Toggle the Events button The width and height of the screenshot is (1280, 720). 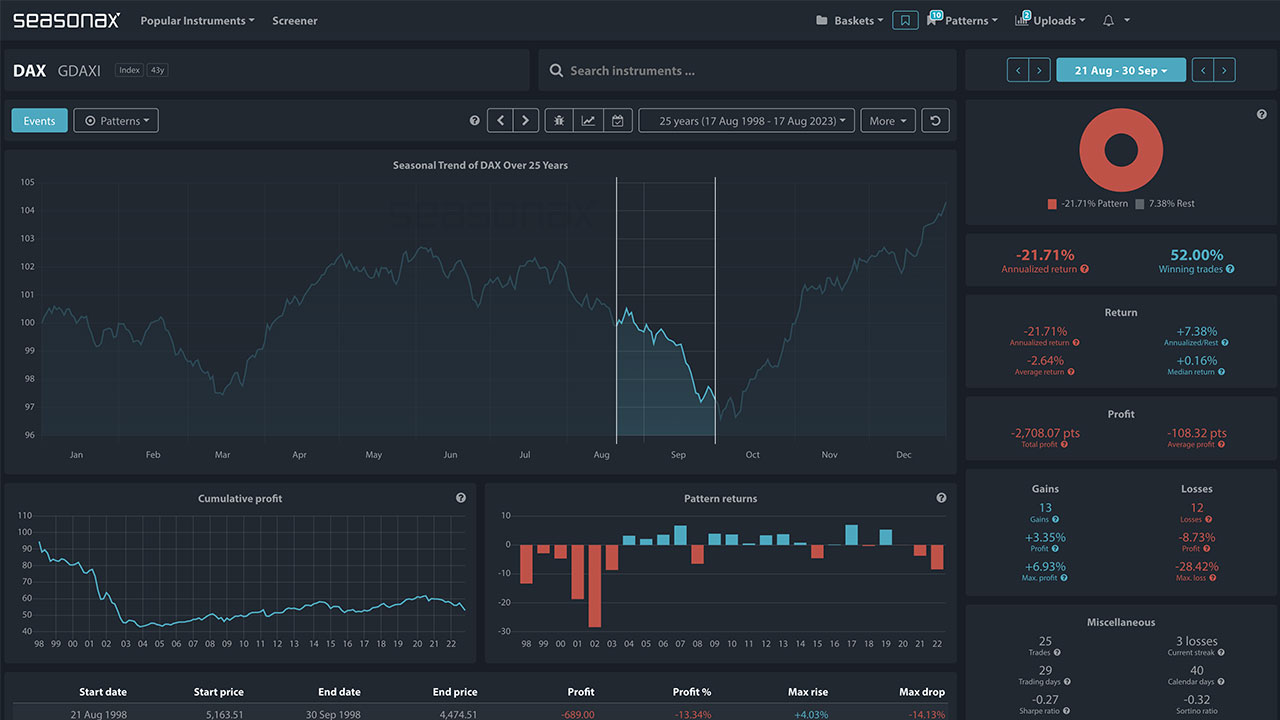[40, 121]
